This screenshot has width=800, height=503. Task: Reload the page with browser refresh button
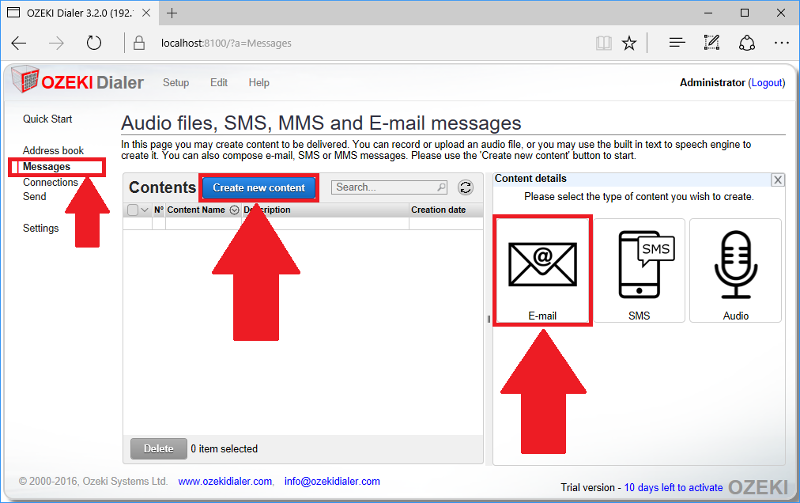coord(94,43)
